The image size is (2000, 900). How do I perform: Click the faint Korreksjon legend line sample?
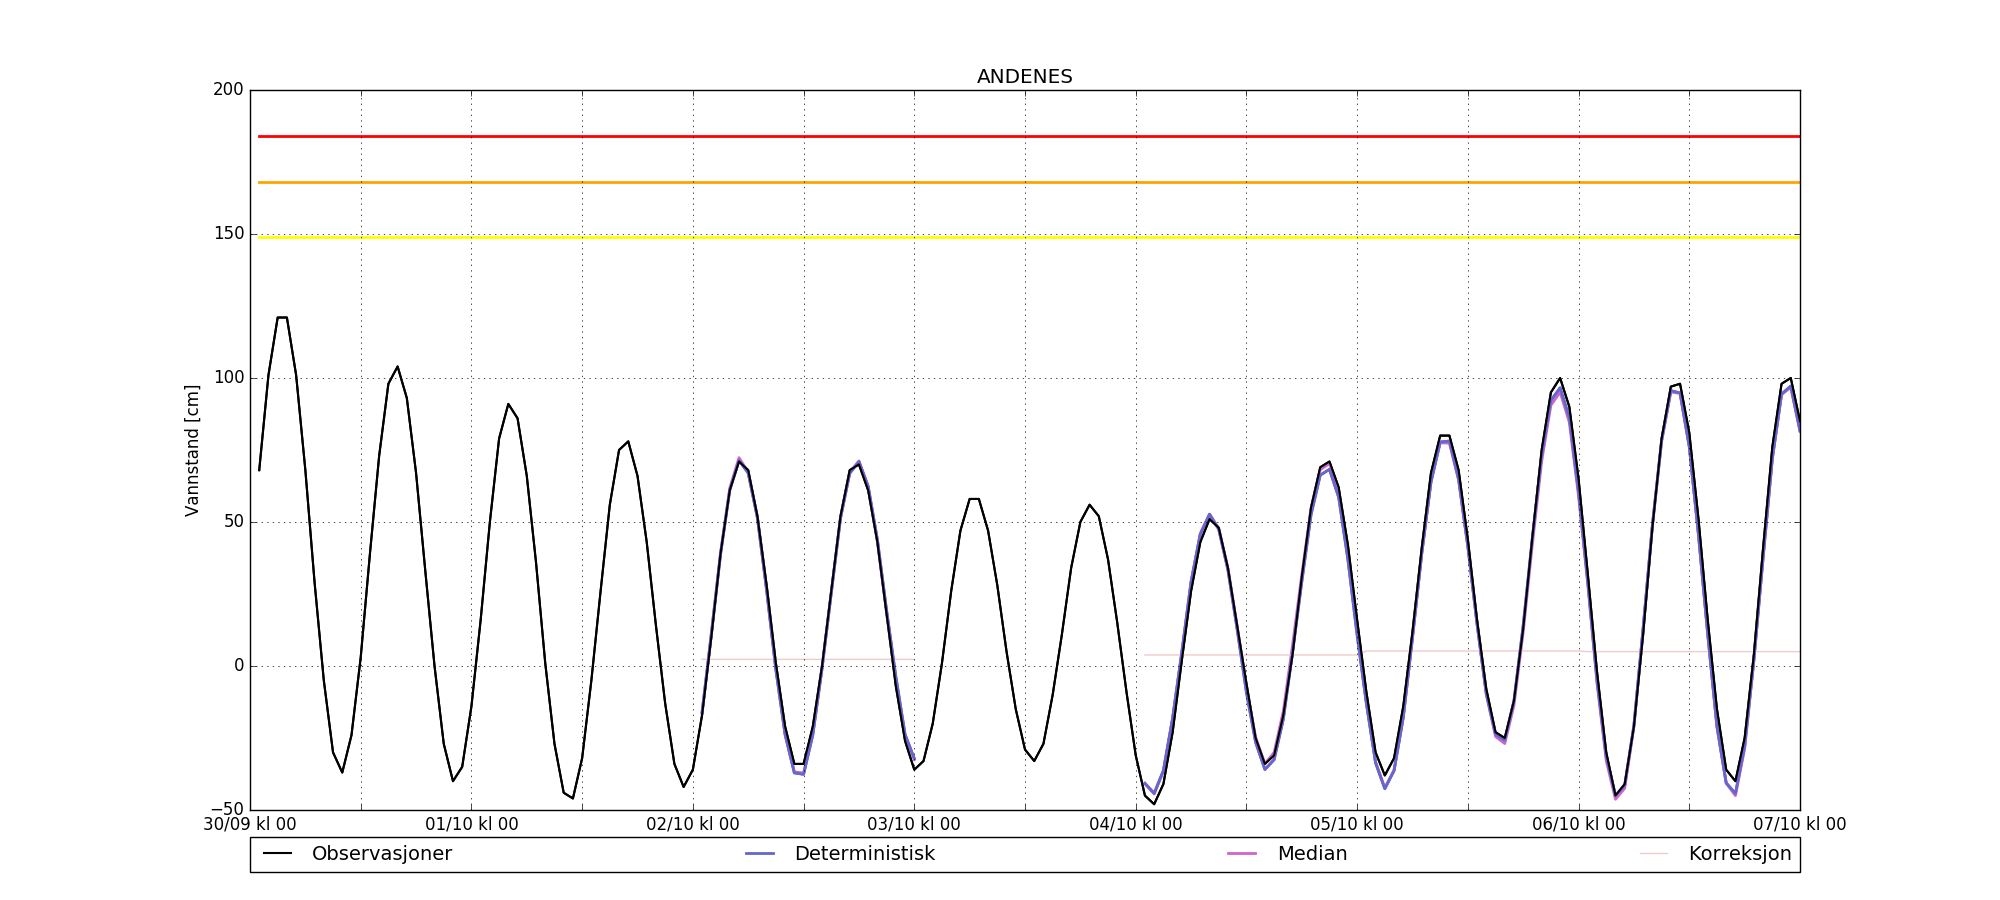click(1654, 854)
